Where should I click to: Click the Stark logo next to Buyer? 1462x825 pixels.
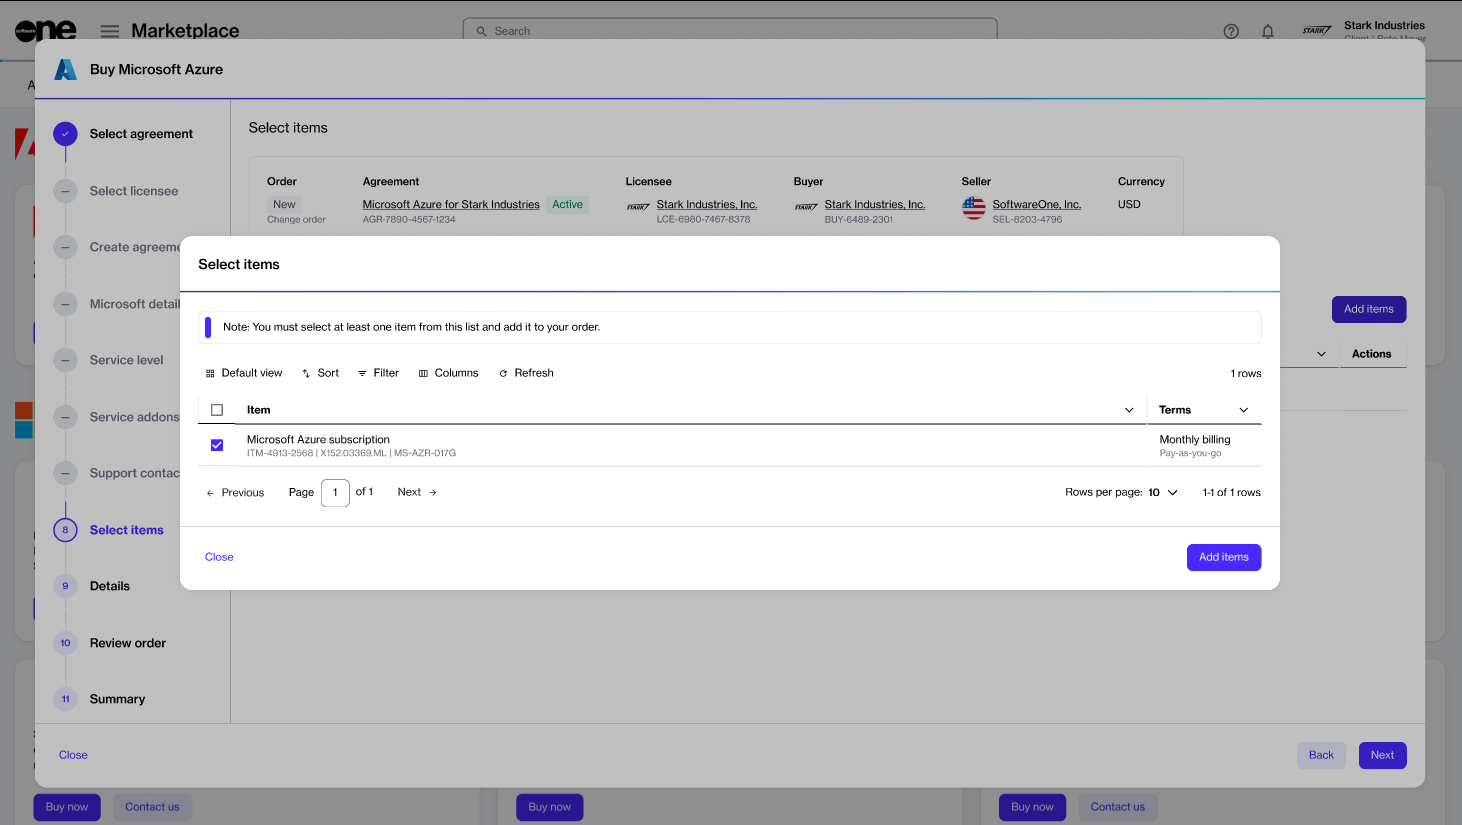pyautogui.click(x=806, y=208)
